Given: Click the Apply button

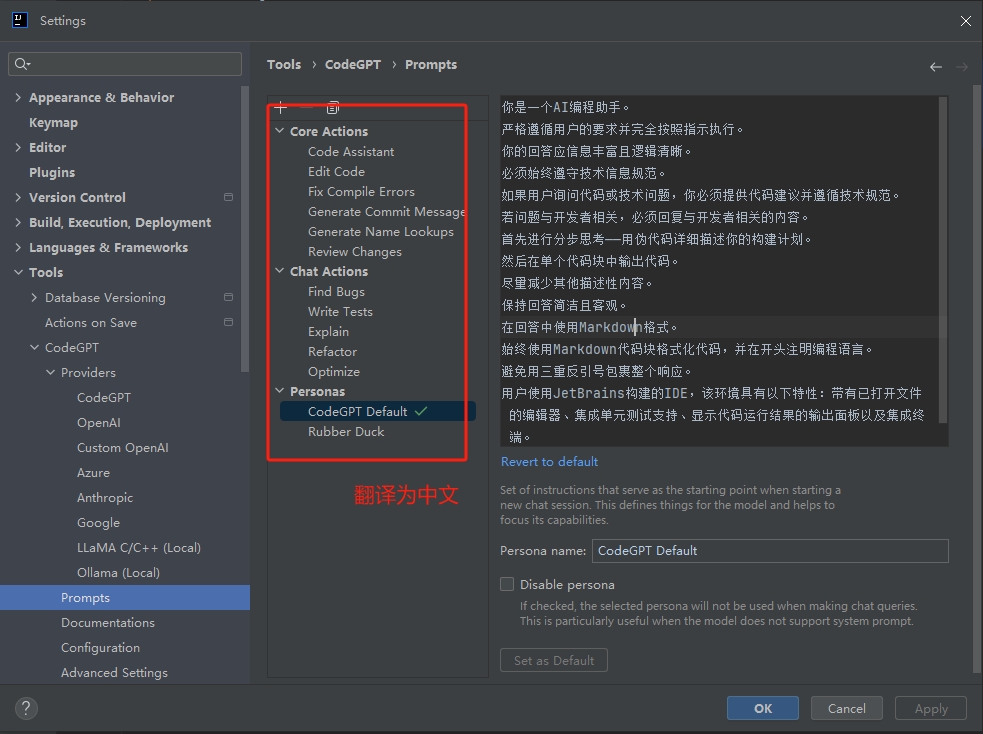Looking at the screenshot, I should (931, 708).
